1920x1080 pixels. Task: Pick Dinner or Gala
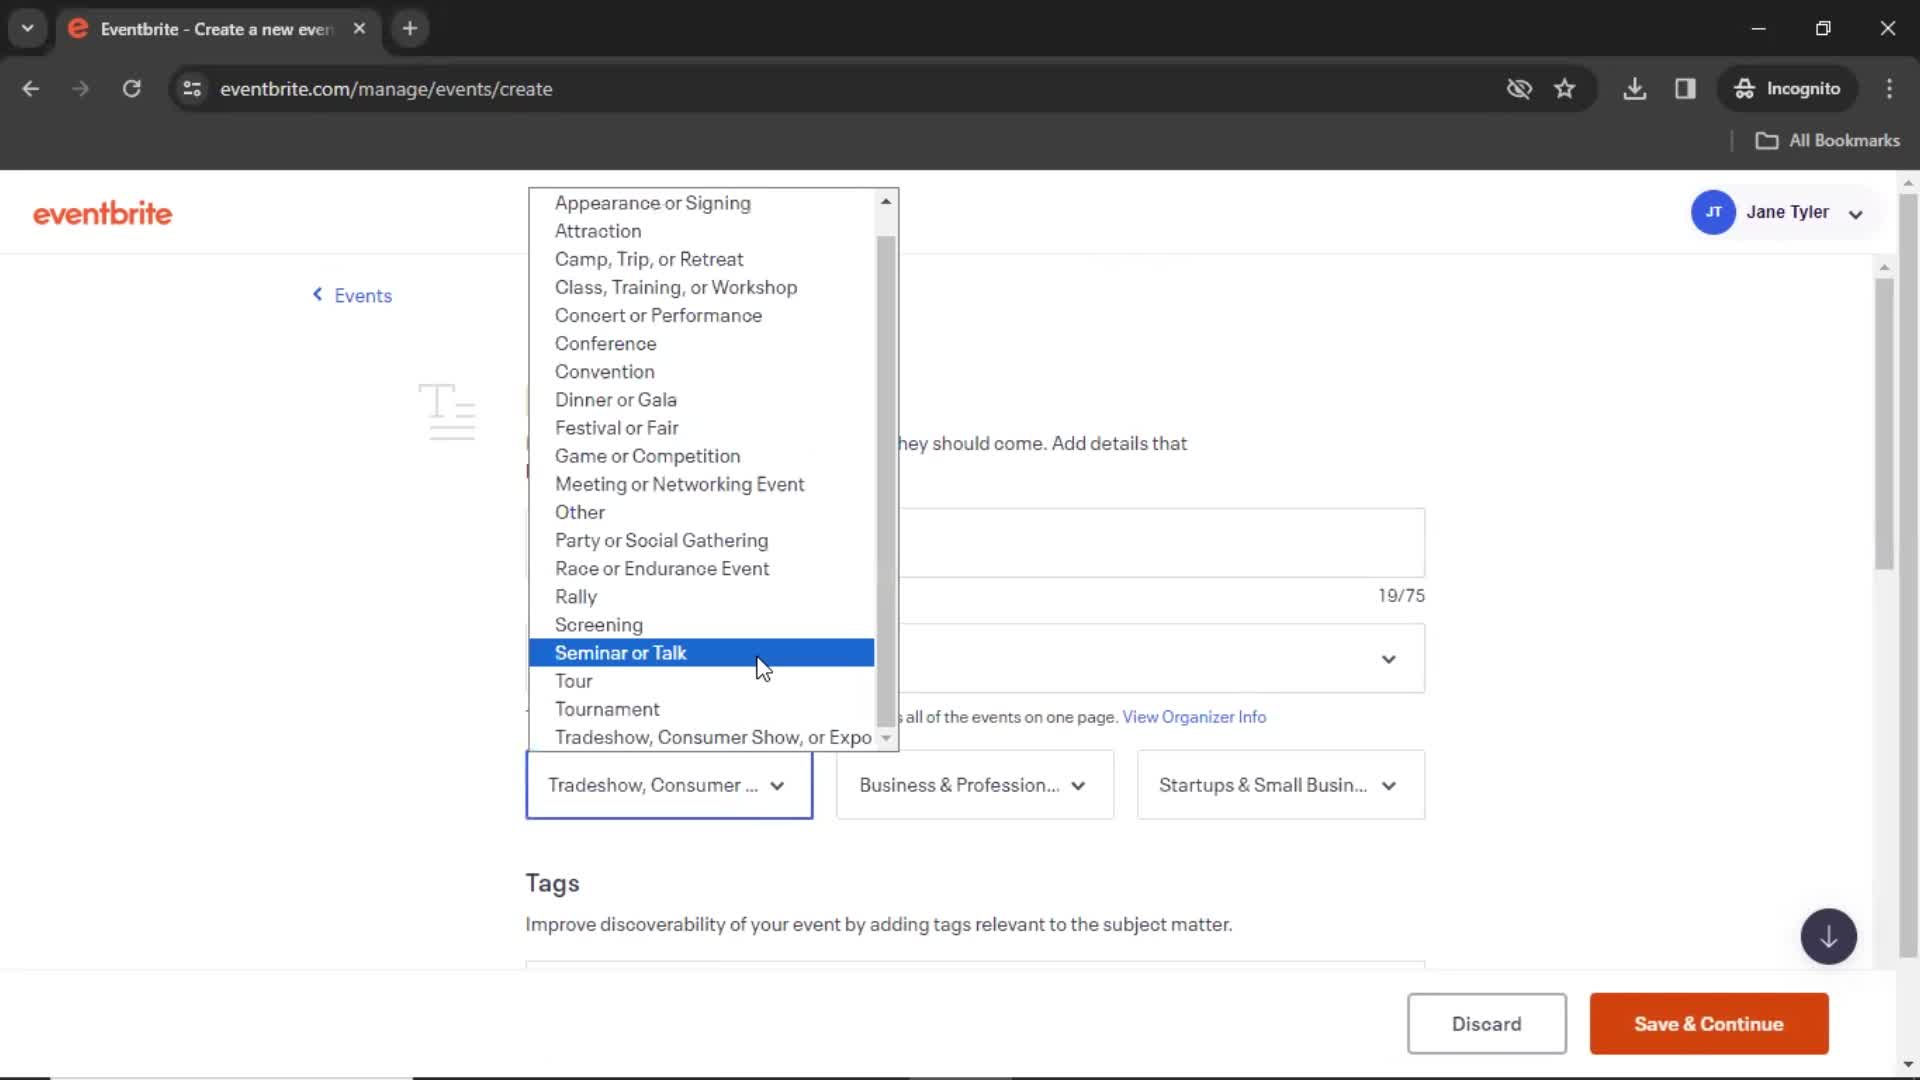(x=701, y=399)
